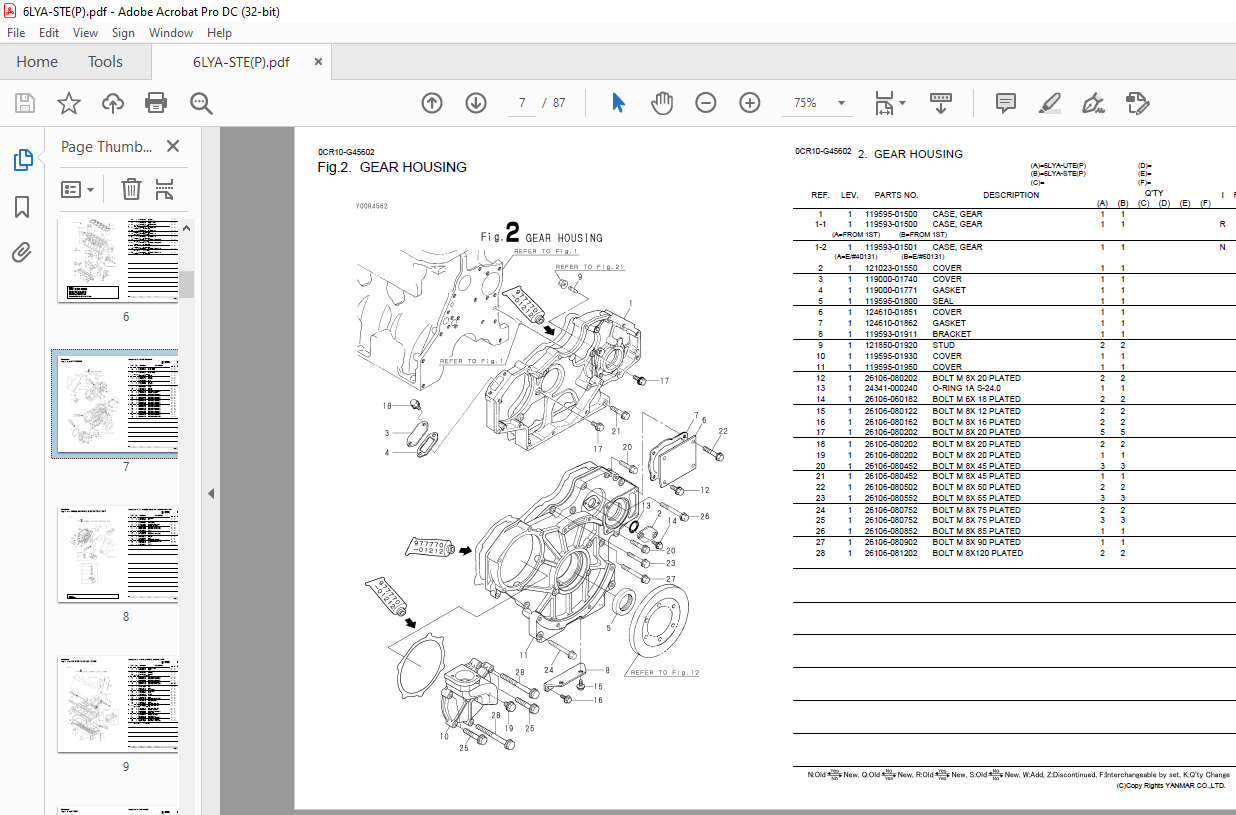The height and width of the screenshot is (815, 1236).
Task: Open the Edit menu
Action: point(49,33)
